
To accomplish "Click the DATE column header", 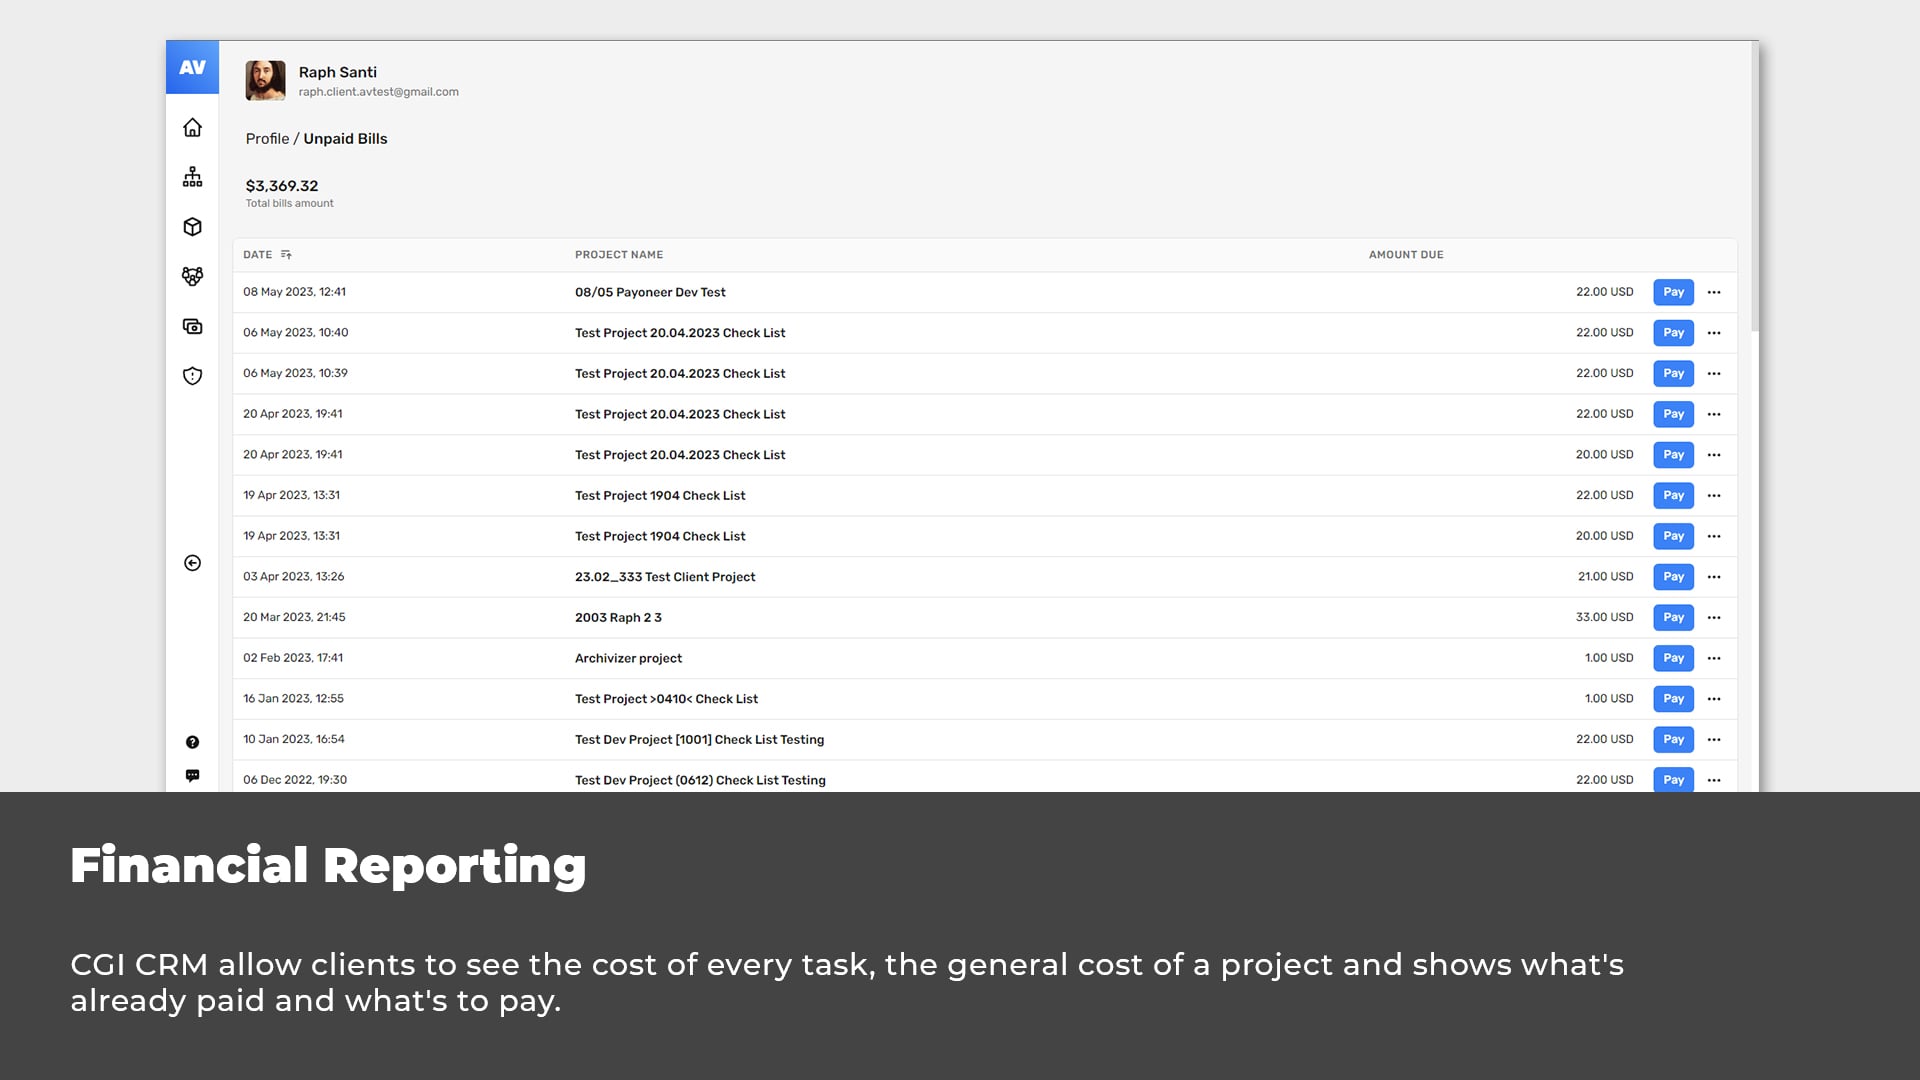I will [x=257, y=255].
